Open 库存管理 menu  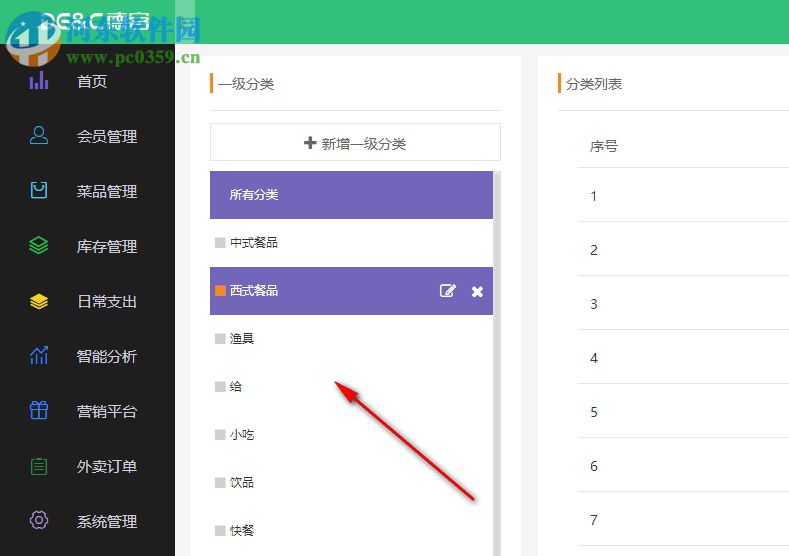(x=107, y=247)
